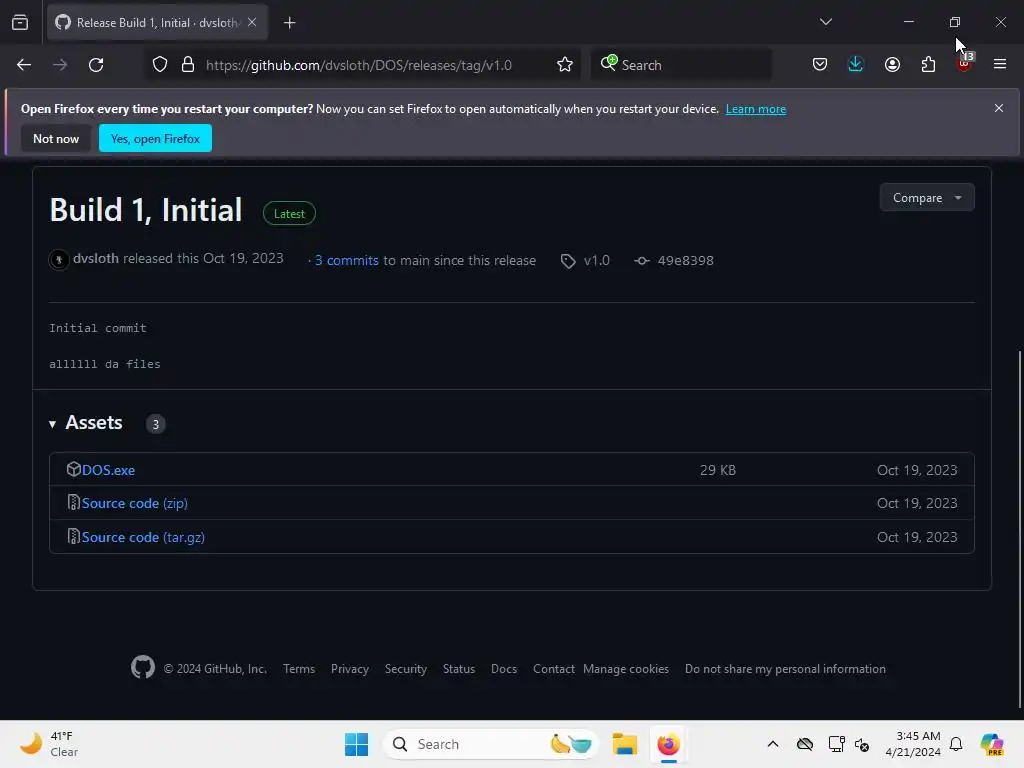The image size is (1024, 768).
Task: Open Status footer link
Action: coord(458,669)
